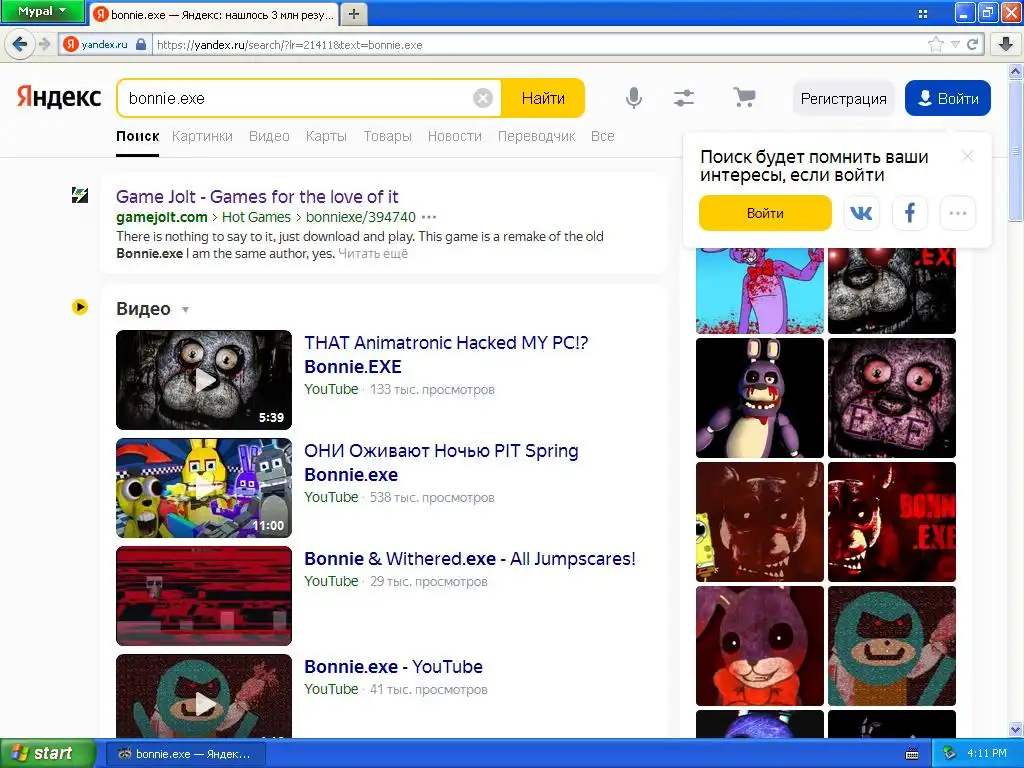Open the Windows start menu

coord(46,754)
